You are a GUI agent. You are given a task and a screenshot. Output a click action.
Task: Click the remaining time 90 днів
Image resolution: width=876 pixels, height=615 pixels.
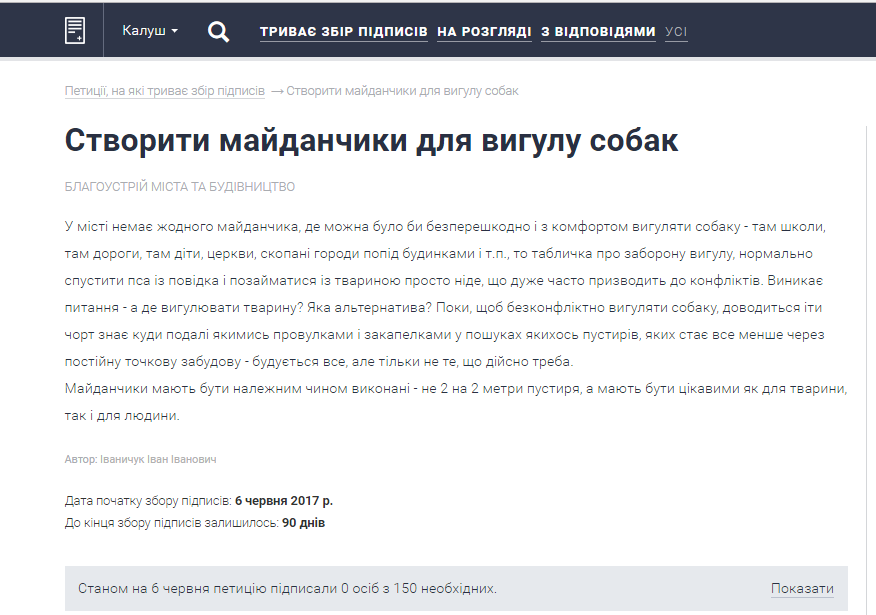coord(303,523)
